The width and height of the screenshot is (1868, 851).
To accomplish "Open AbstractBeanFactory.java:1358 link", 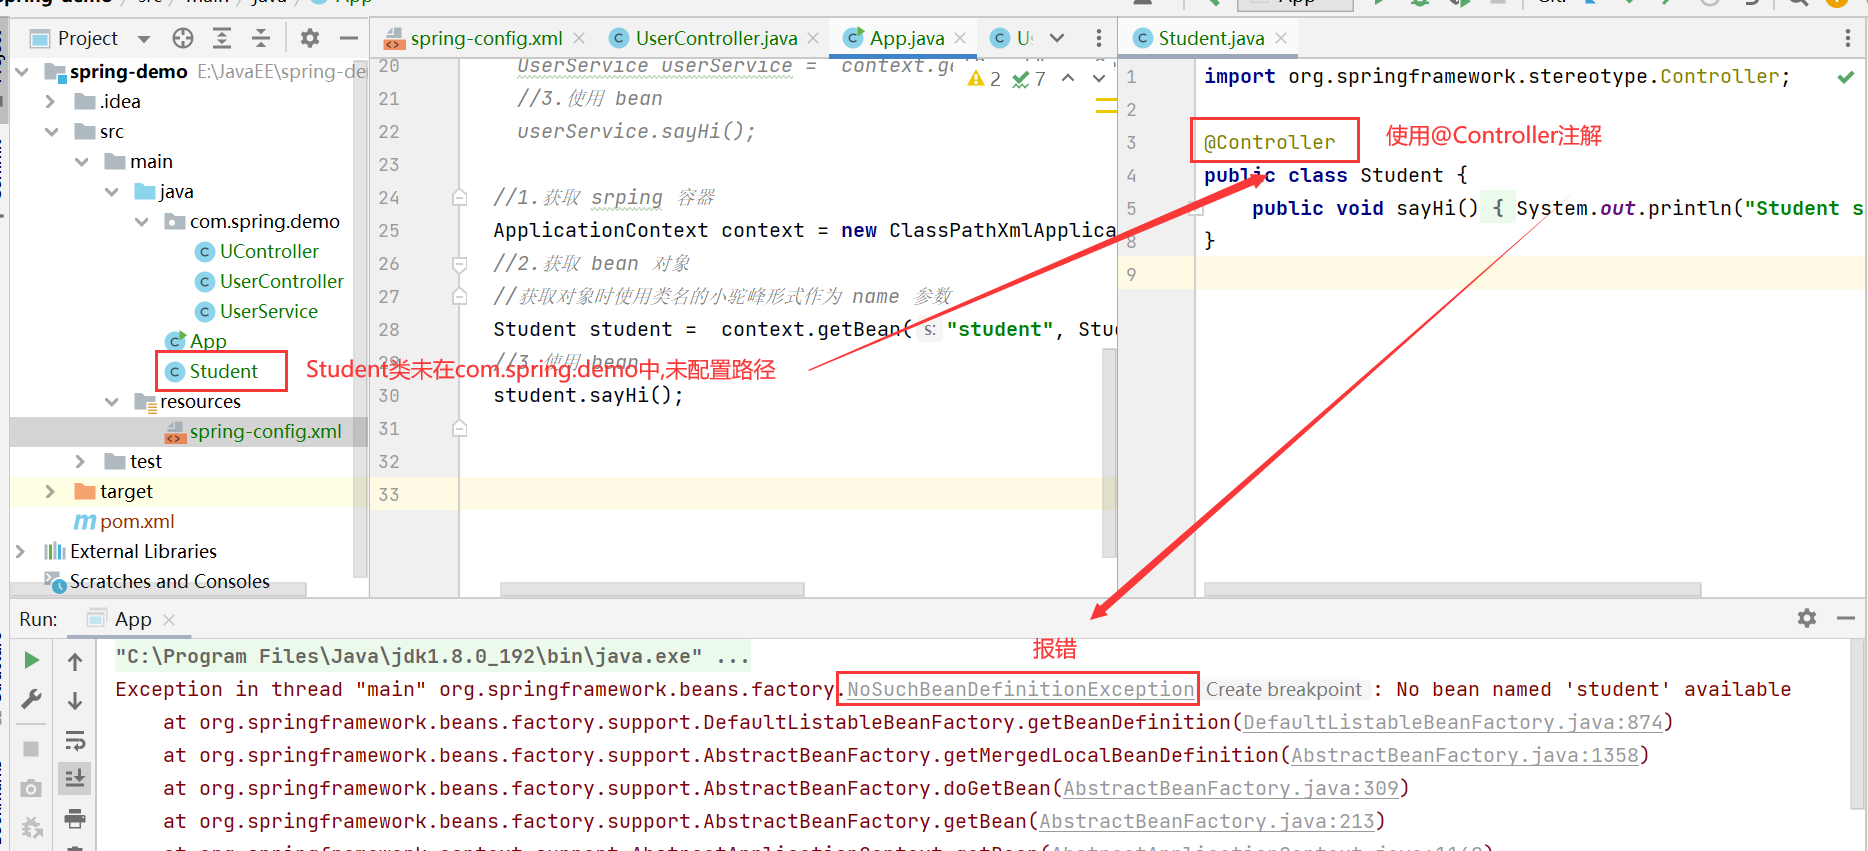I will point(1464,755).
